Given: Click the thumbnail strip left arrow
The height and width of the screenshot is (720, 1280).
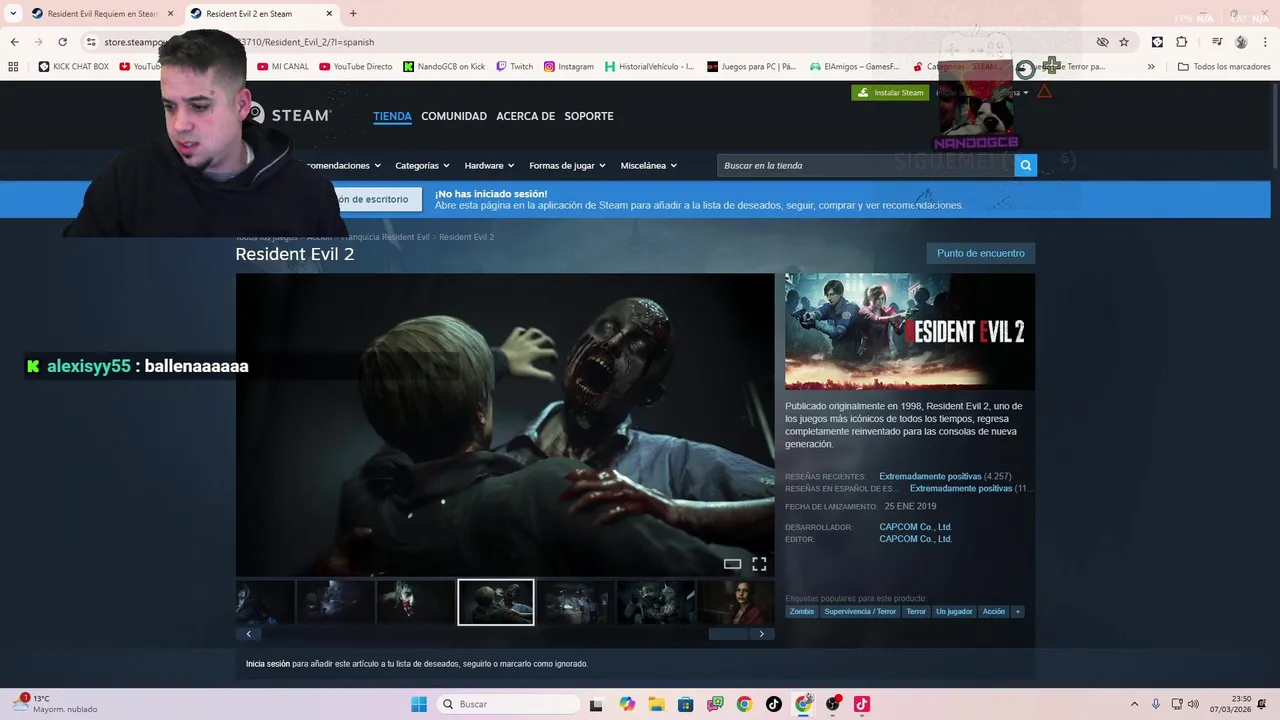Looking at the screenshot, I should click(248, 634).
